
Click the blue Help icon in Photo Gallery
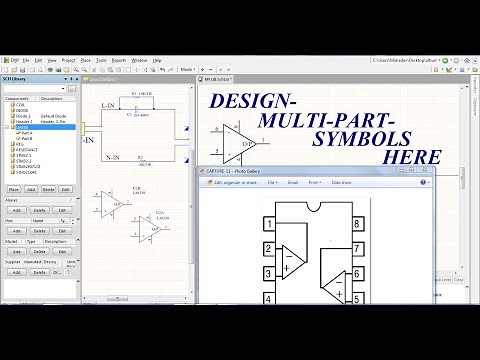(x=423, y=182)
